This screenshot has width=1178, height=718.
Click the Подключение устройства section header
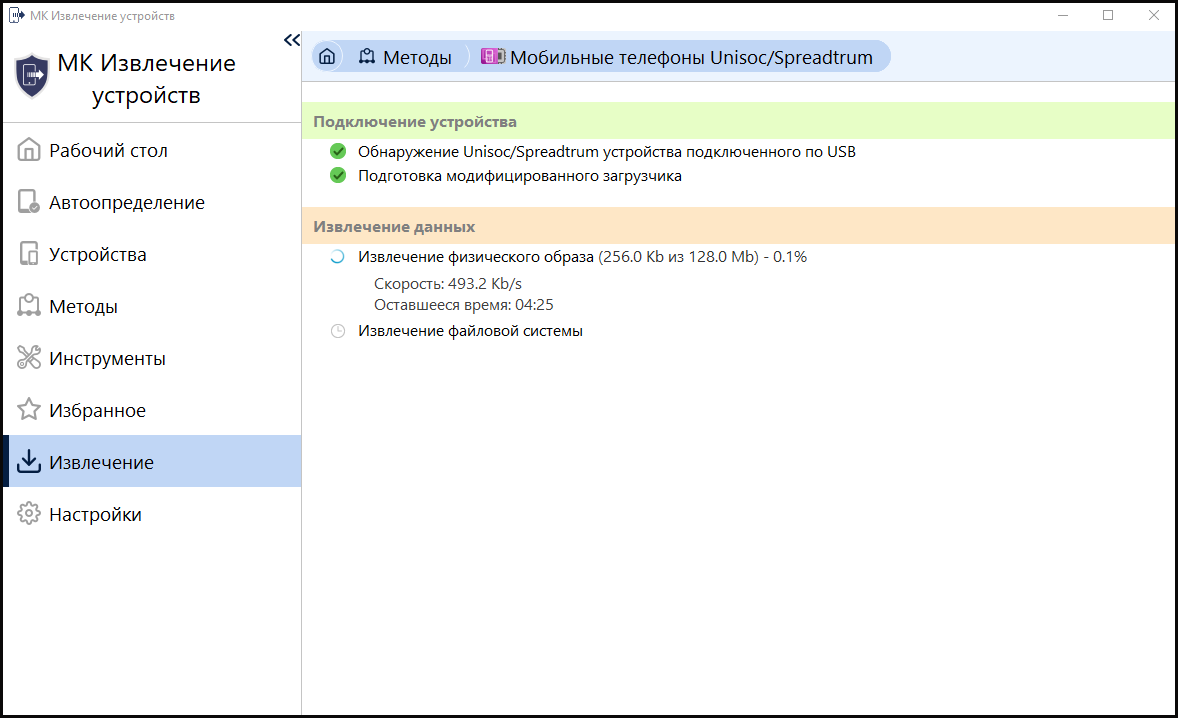pyautogui.click(x=415, y=122)
